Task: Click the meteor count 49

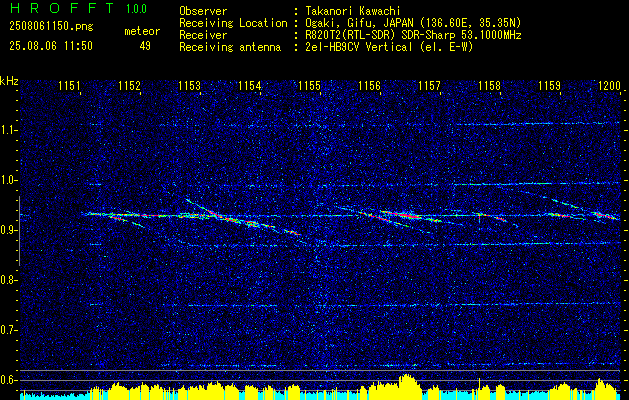Action: point(145,46)
